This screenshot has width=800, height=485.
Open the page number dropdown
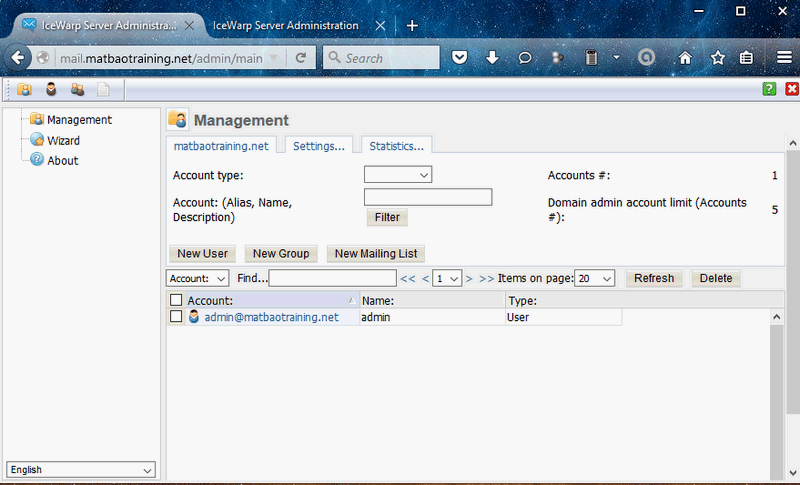[447, 278]
